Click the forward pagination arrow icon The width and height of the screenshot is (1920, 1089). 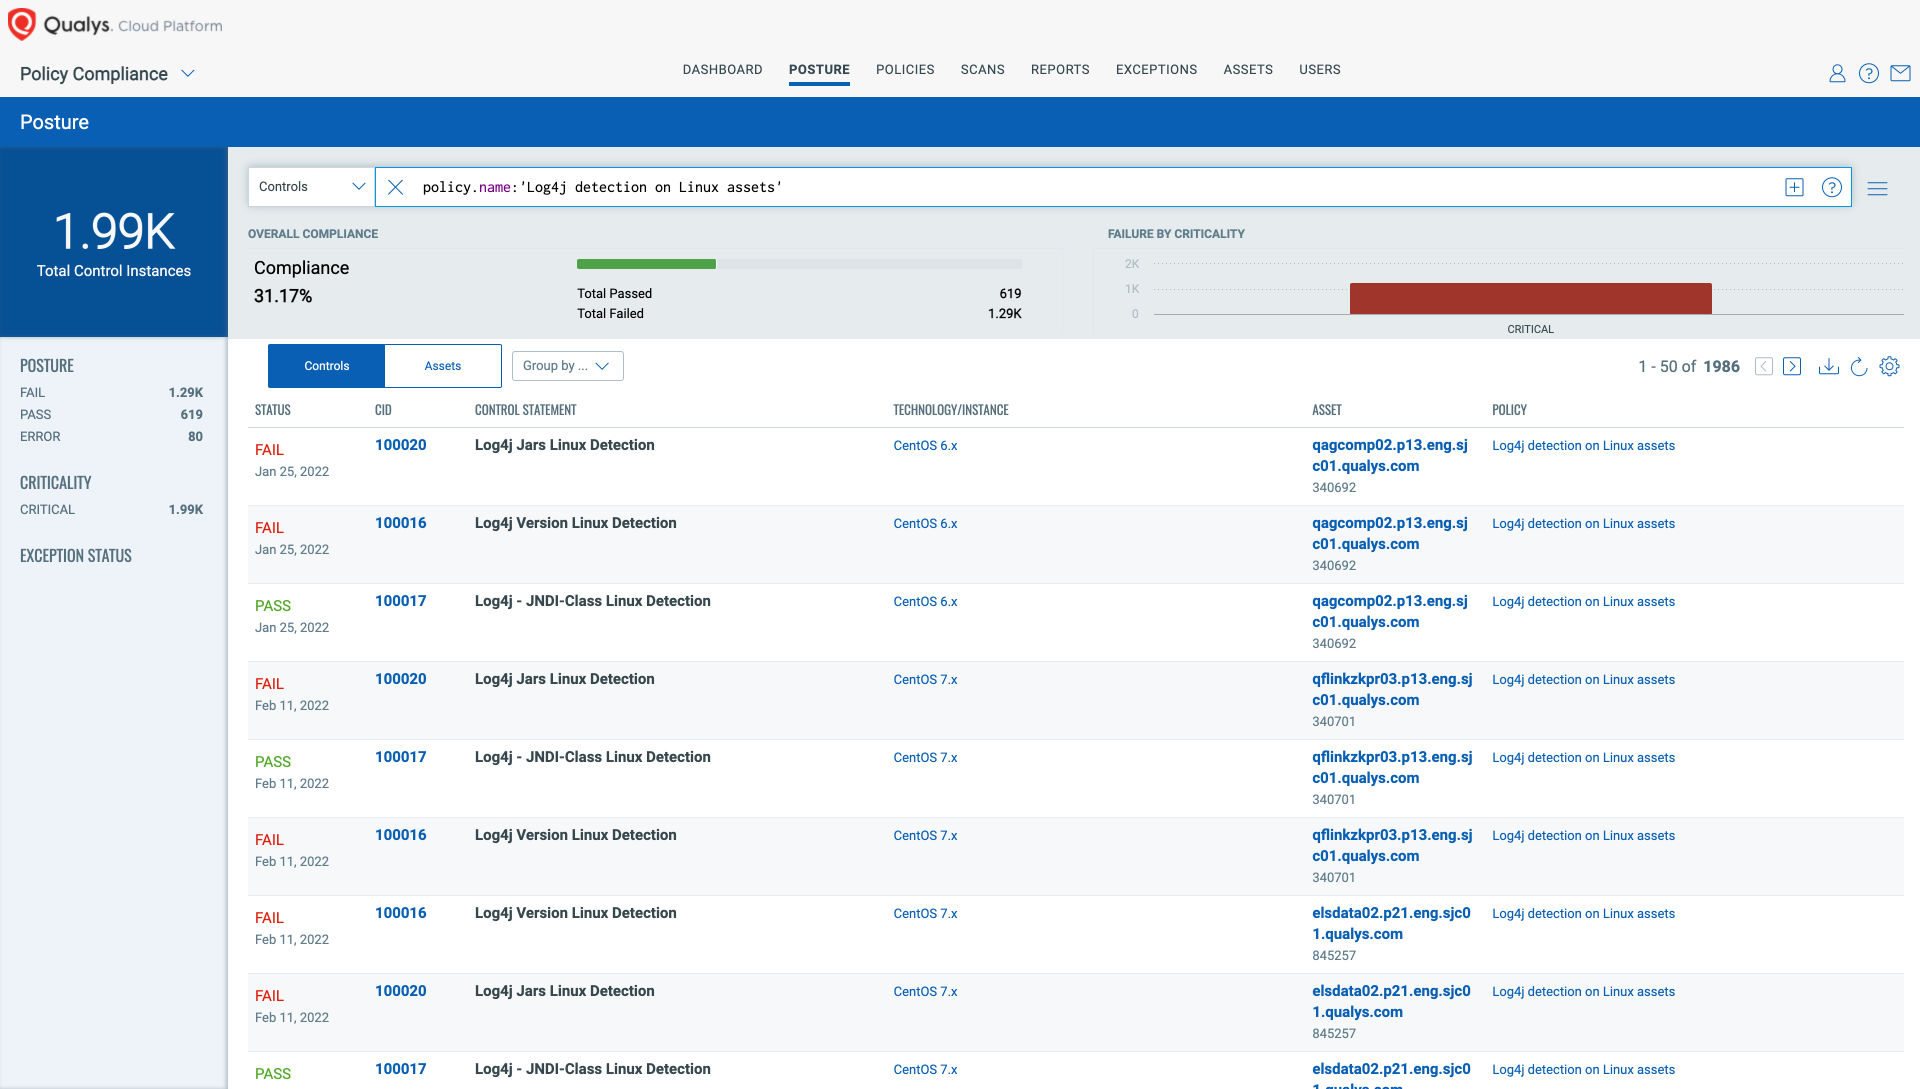(x=1793, y=365)
